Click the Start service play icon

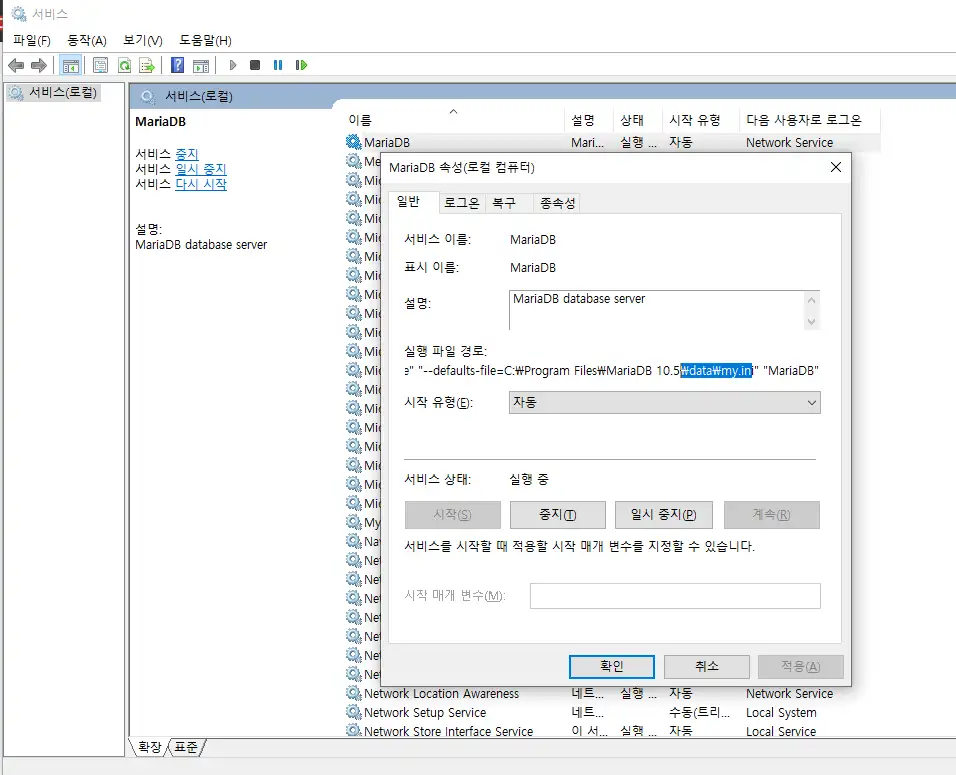(x=232, y=65)
